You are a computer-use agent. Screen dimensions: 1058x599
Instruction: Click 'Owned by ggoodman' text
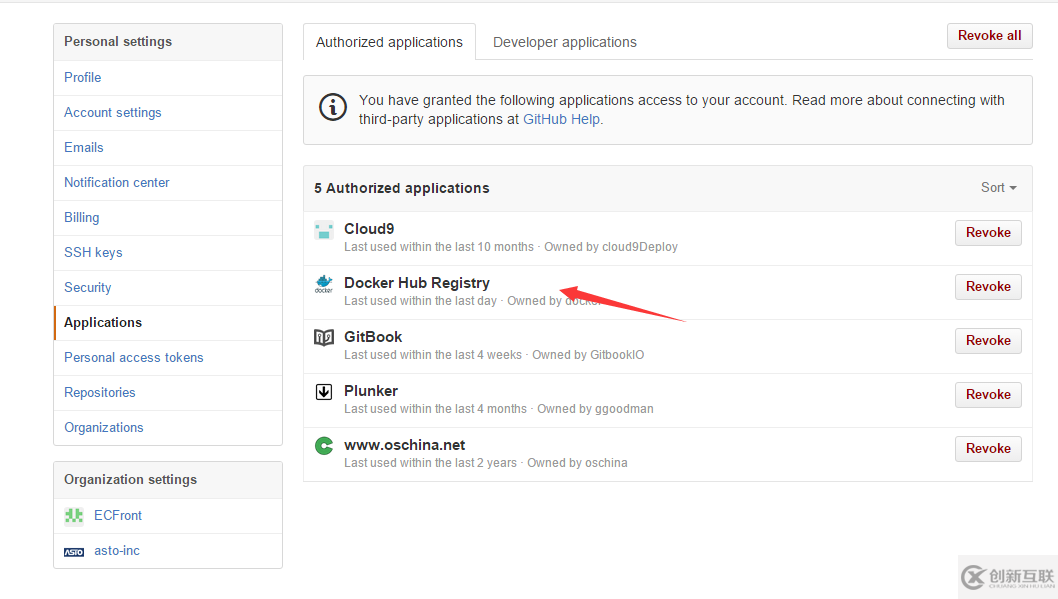click(x=595, y=409)
